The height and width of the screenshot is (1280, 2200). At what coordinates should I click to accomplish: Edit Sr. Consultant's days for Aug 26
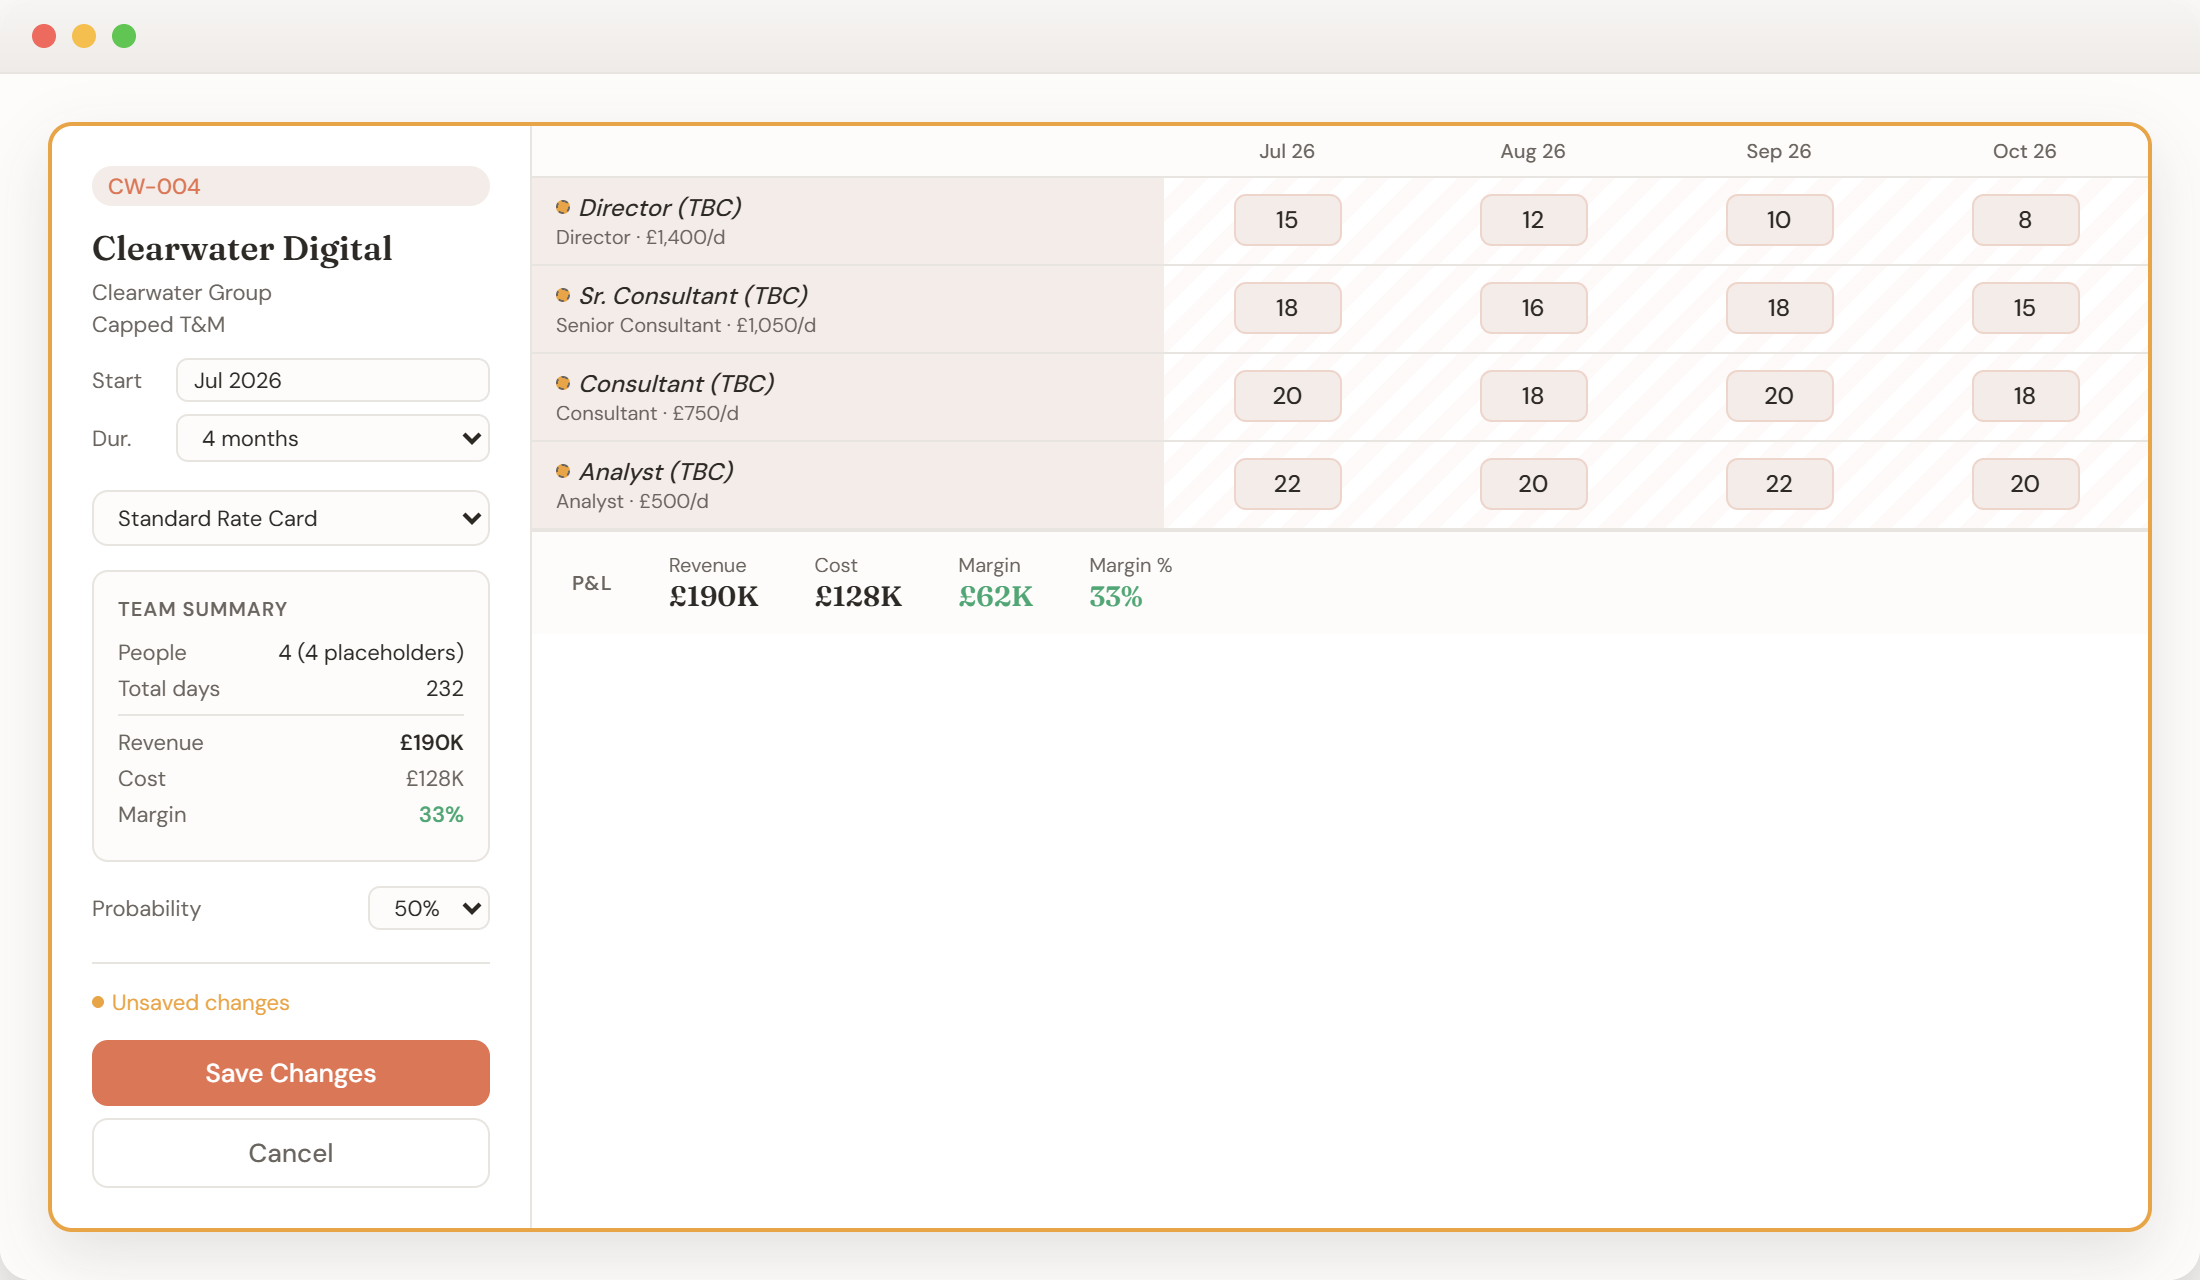click(x=1533, y=308)
